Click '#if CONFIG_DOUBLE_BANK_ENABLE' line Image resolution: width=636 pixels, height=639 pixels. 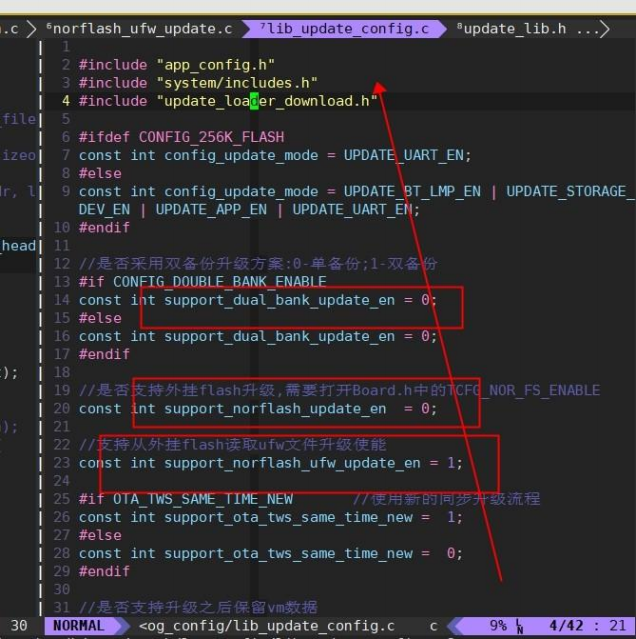click(202, 282)
